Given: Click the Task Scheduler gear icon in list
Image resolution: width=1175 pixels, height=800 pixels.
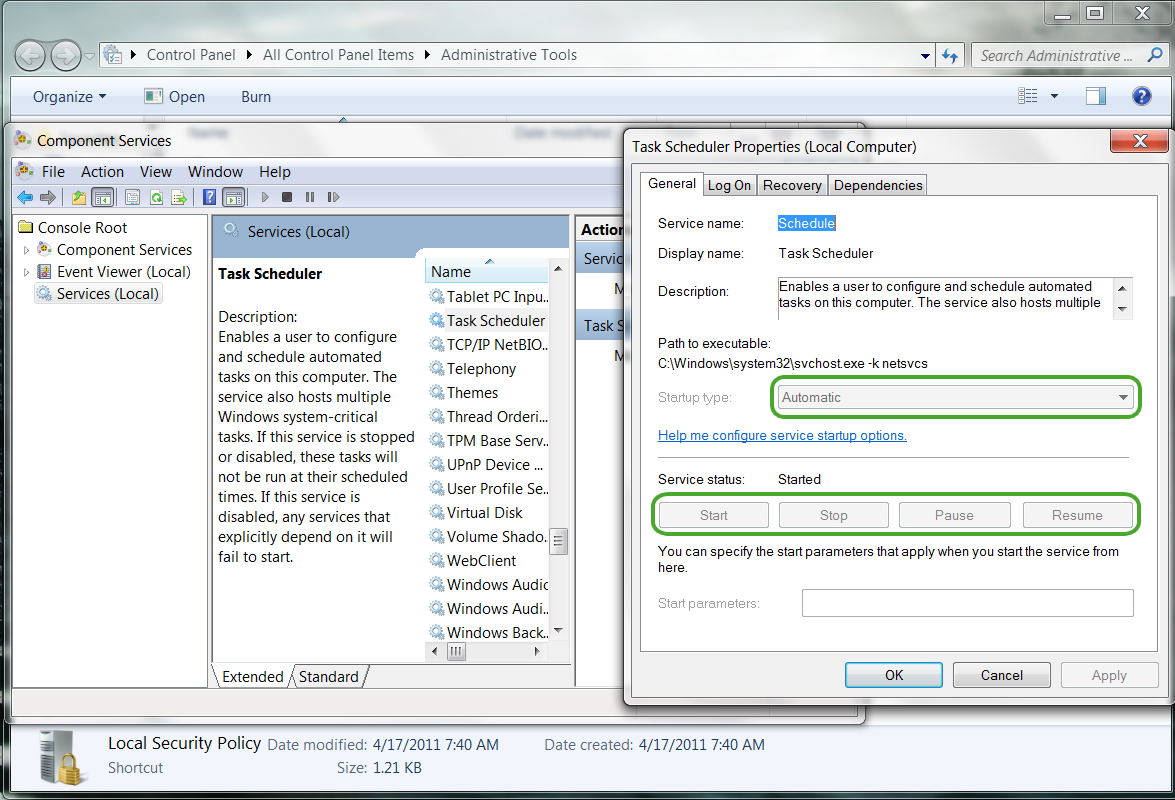Looking at the screenshot, I should (436, 321).
